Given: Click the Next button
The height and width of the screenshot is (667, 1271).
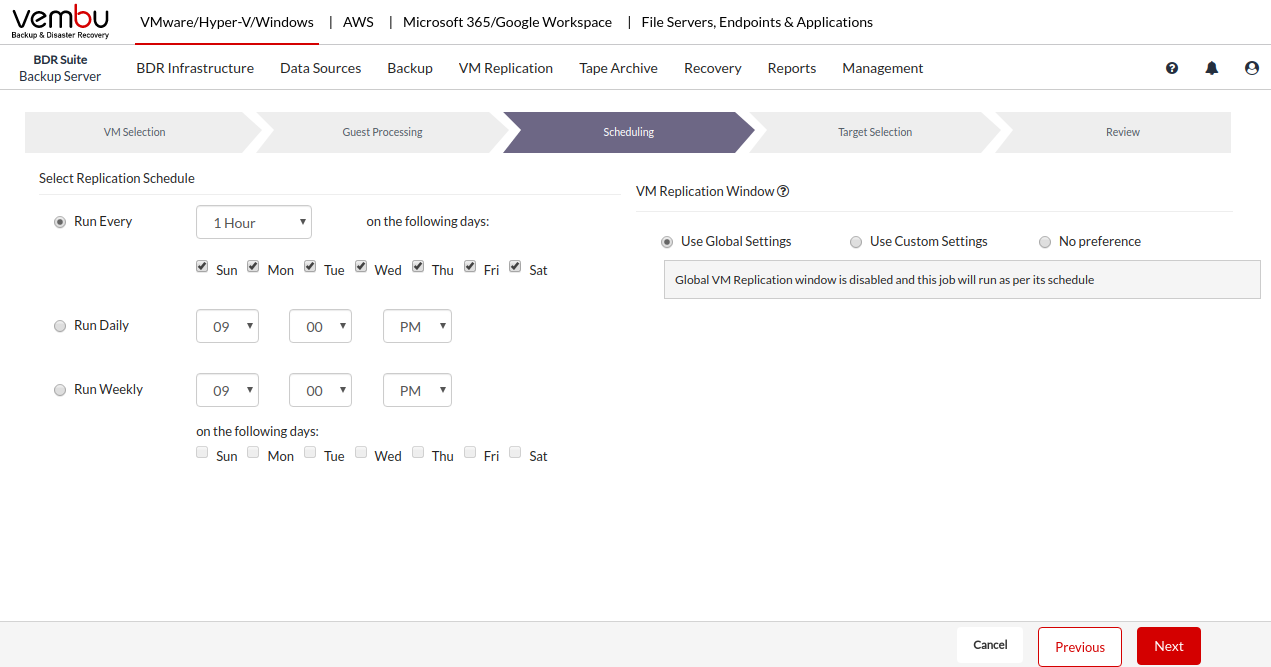Looking at the screenshot, I should [x=1168, y=646].
